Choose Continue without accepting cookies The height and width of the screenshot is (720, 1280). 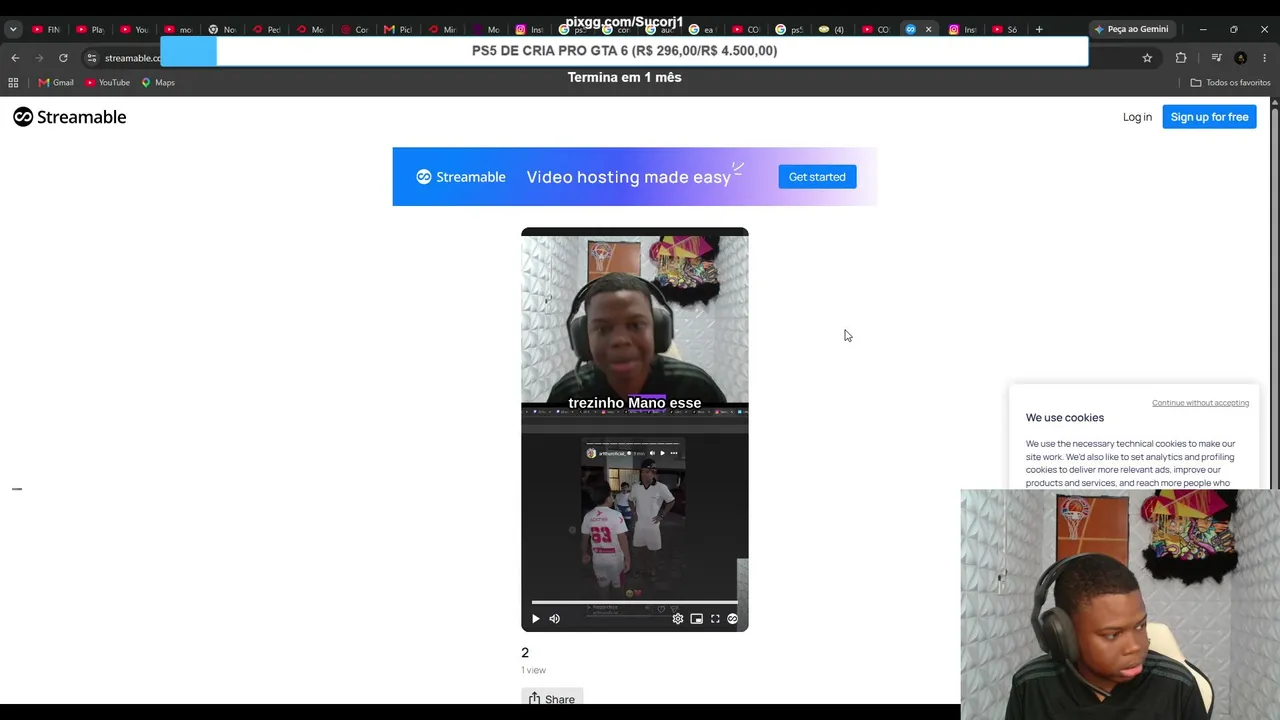coord(1200,403)
